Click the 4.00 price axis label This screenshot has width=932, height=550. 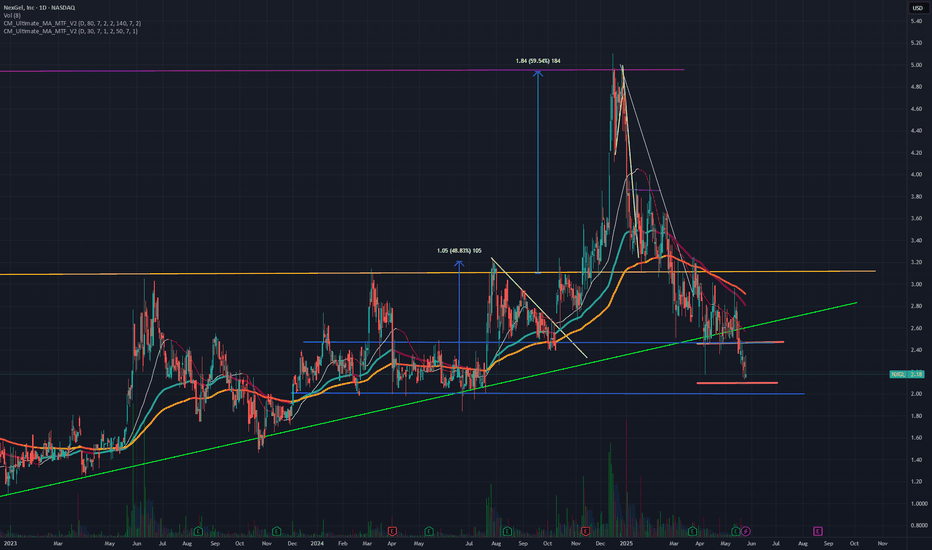916,174
